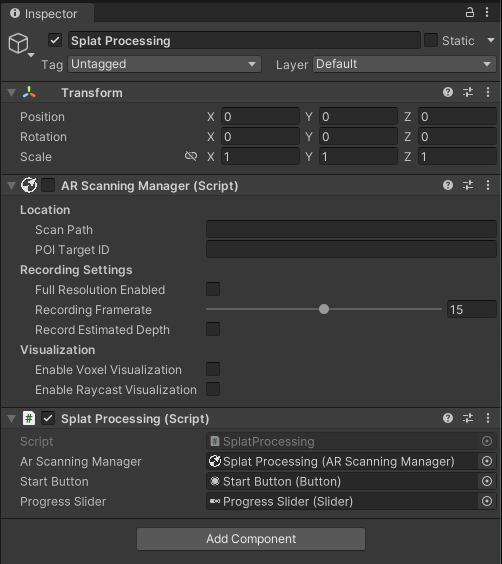Image resolution: width=502 pixels, height=564 pixels.
Task: Enable Voxel Visualization checkbox
Action: (x=213, y=369)
